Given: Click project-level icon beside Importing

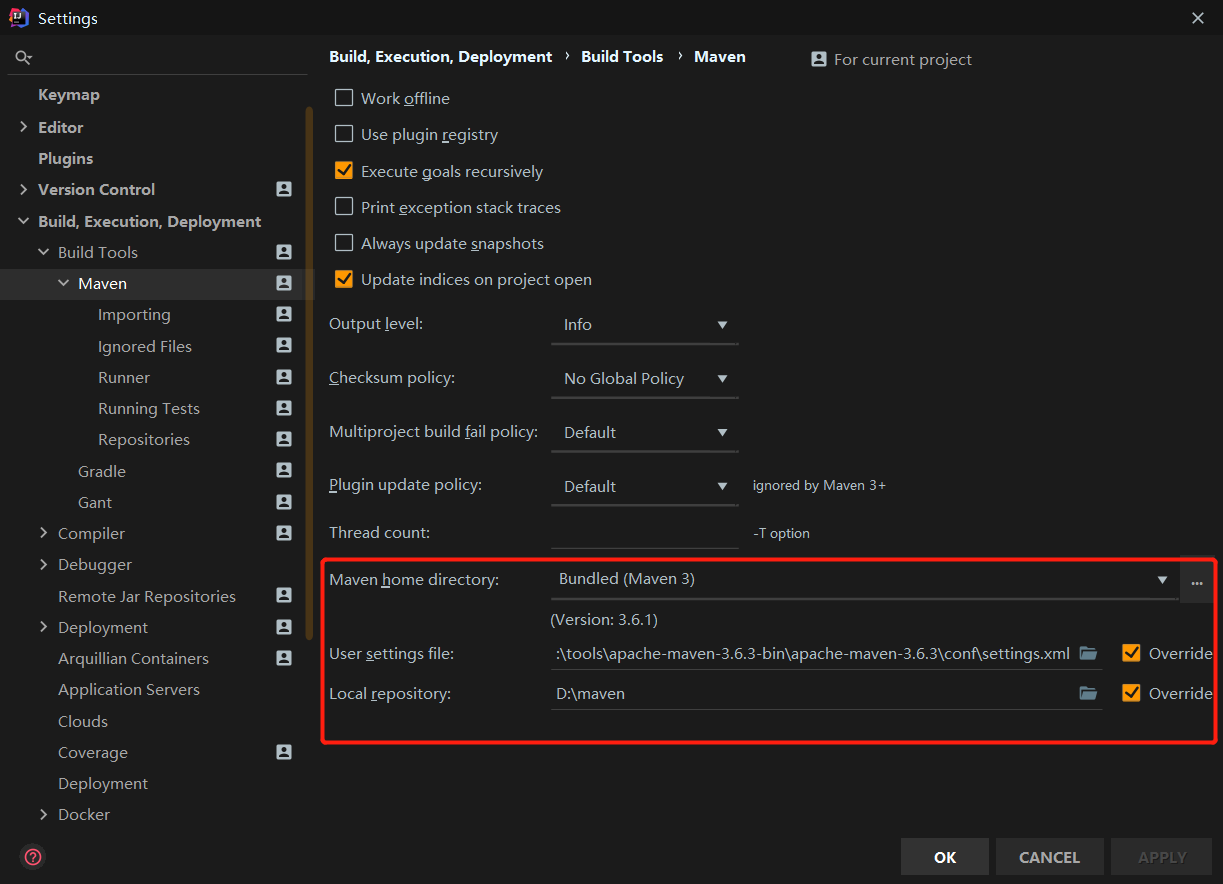Looking at the screenshot, I should click(x=284, y=314).
